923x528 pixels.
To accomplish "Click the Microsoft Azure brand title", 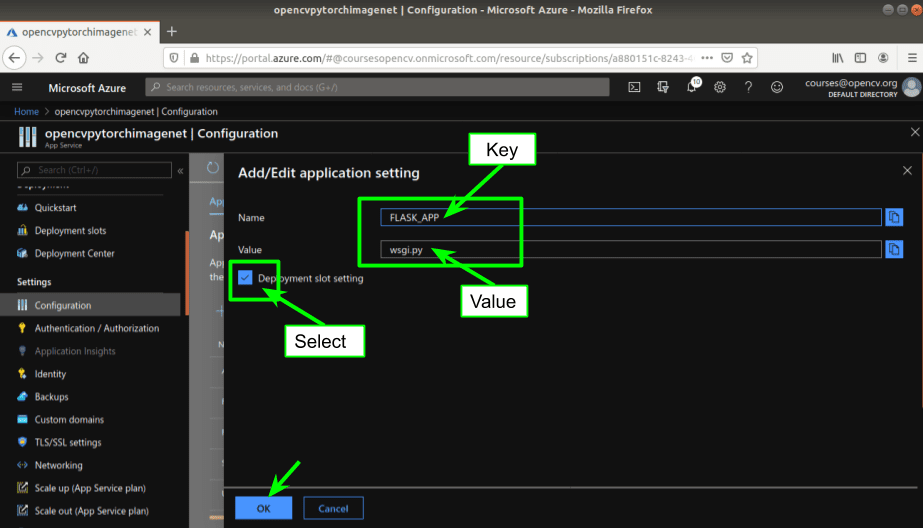I will pyautogui.click(x=87, y=88).
